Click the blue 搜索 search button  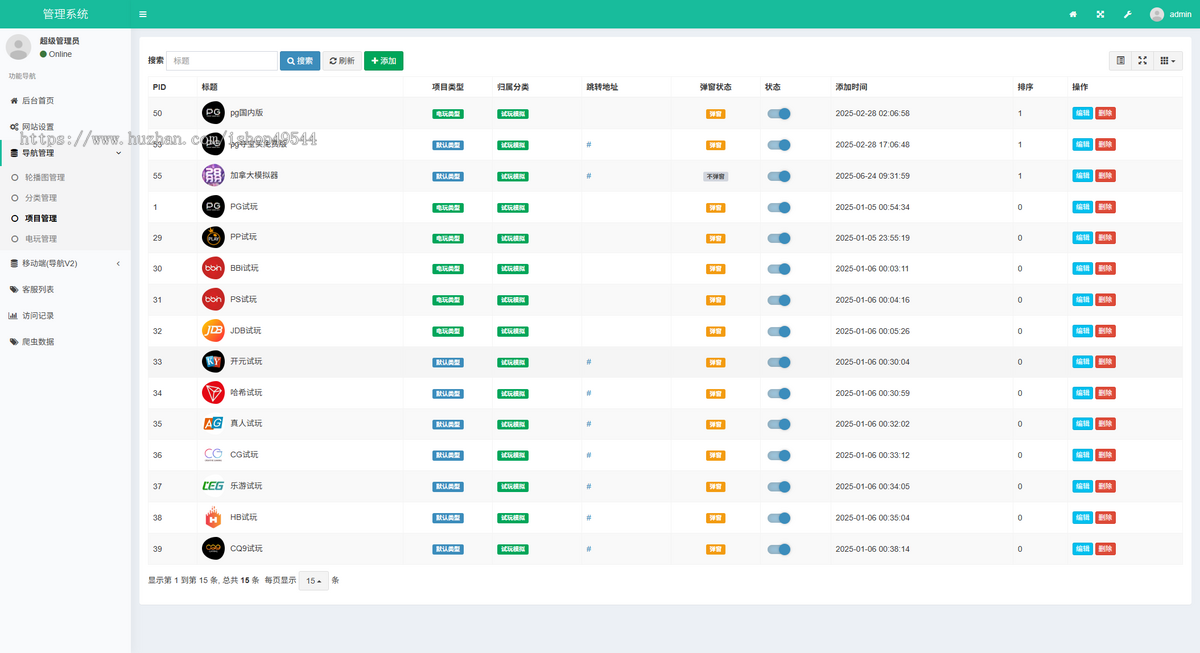click(x=300, y=61)
